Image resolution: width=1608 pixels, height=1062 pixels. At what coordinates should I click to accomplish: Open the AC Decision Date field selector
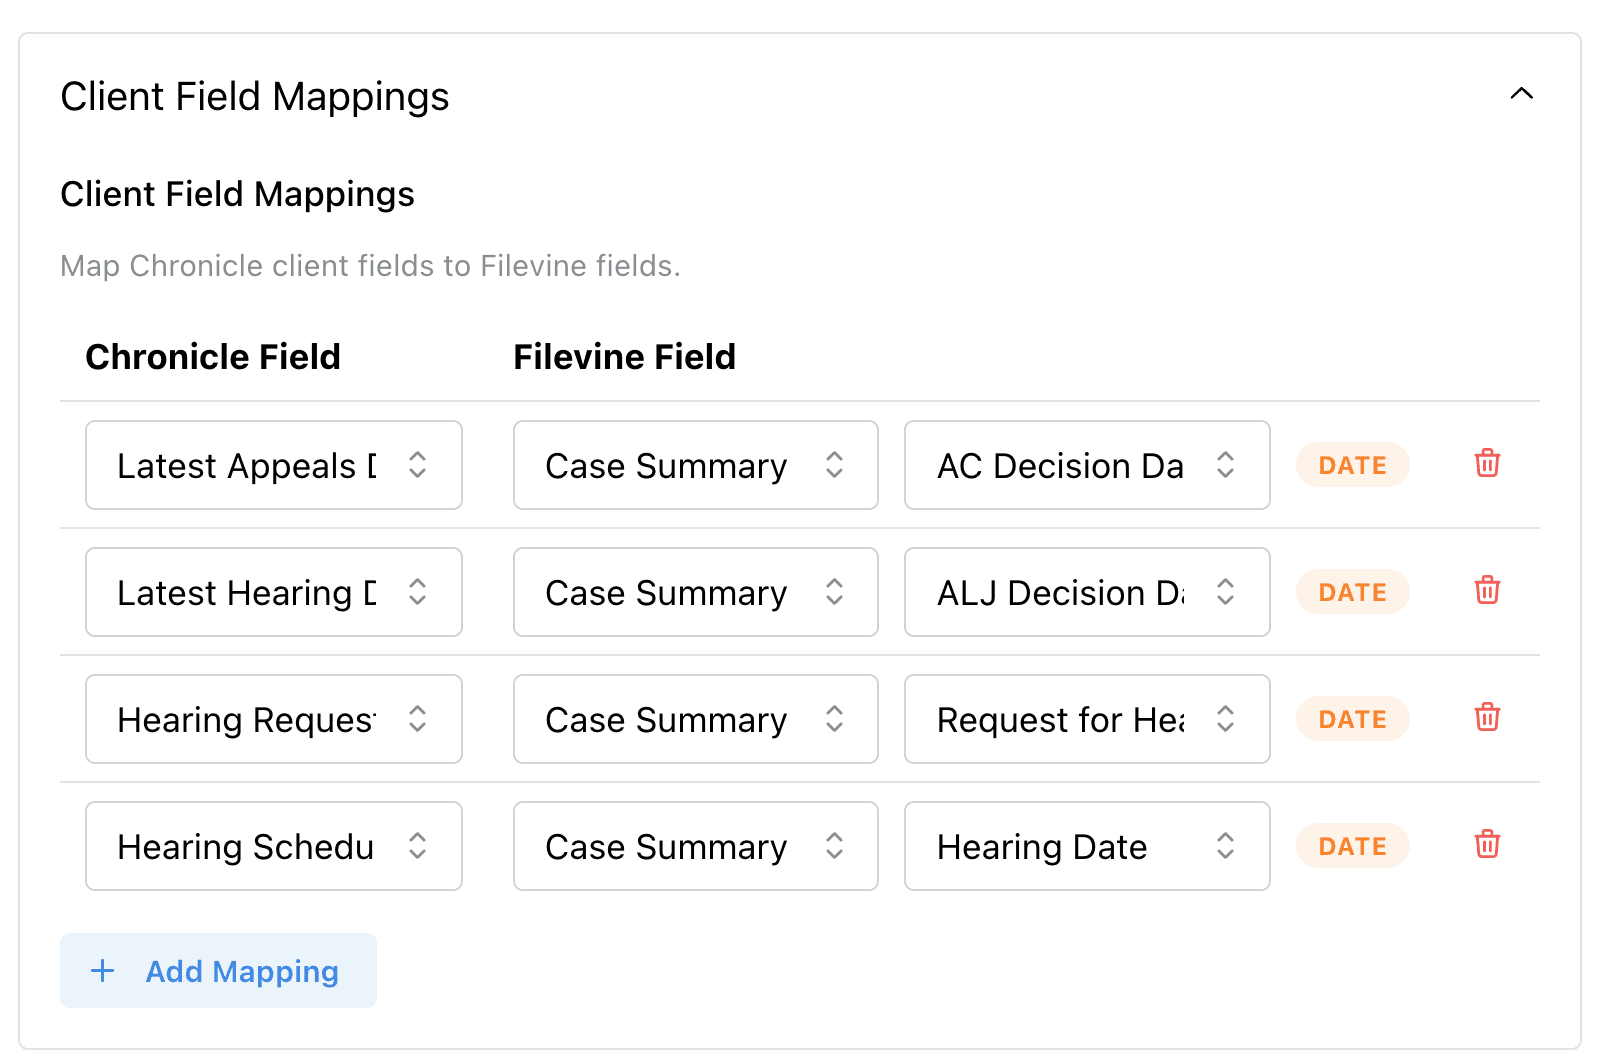[x=1086, y=465]
